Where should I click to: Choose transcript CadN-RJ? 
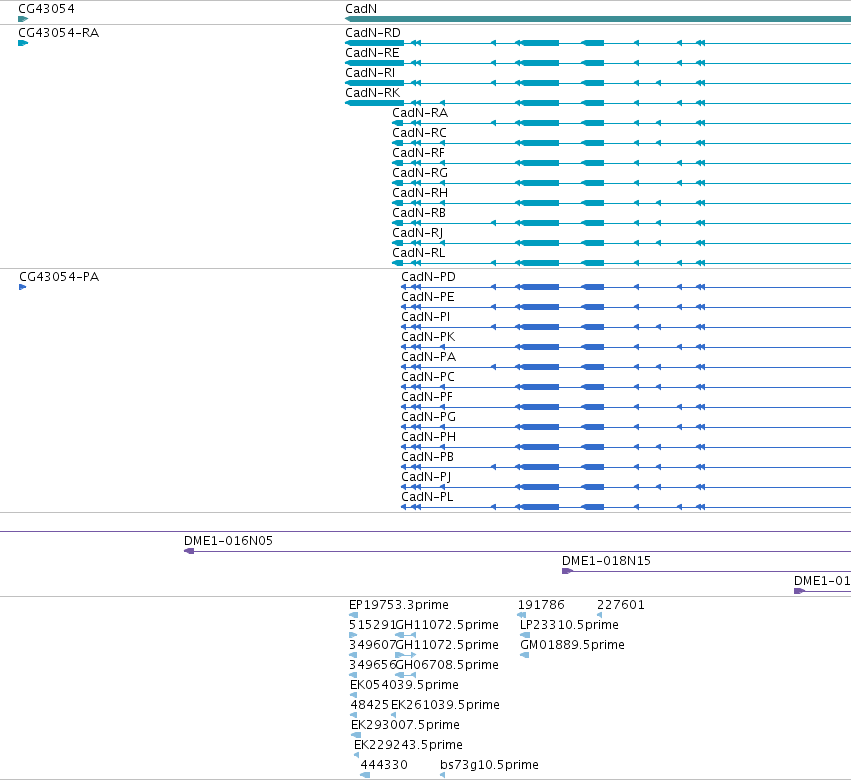418,233
